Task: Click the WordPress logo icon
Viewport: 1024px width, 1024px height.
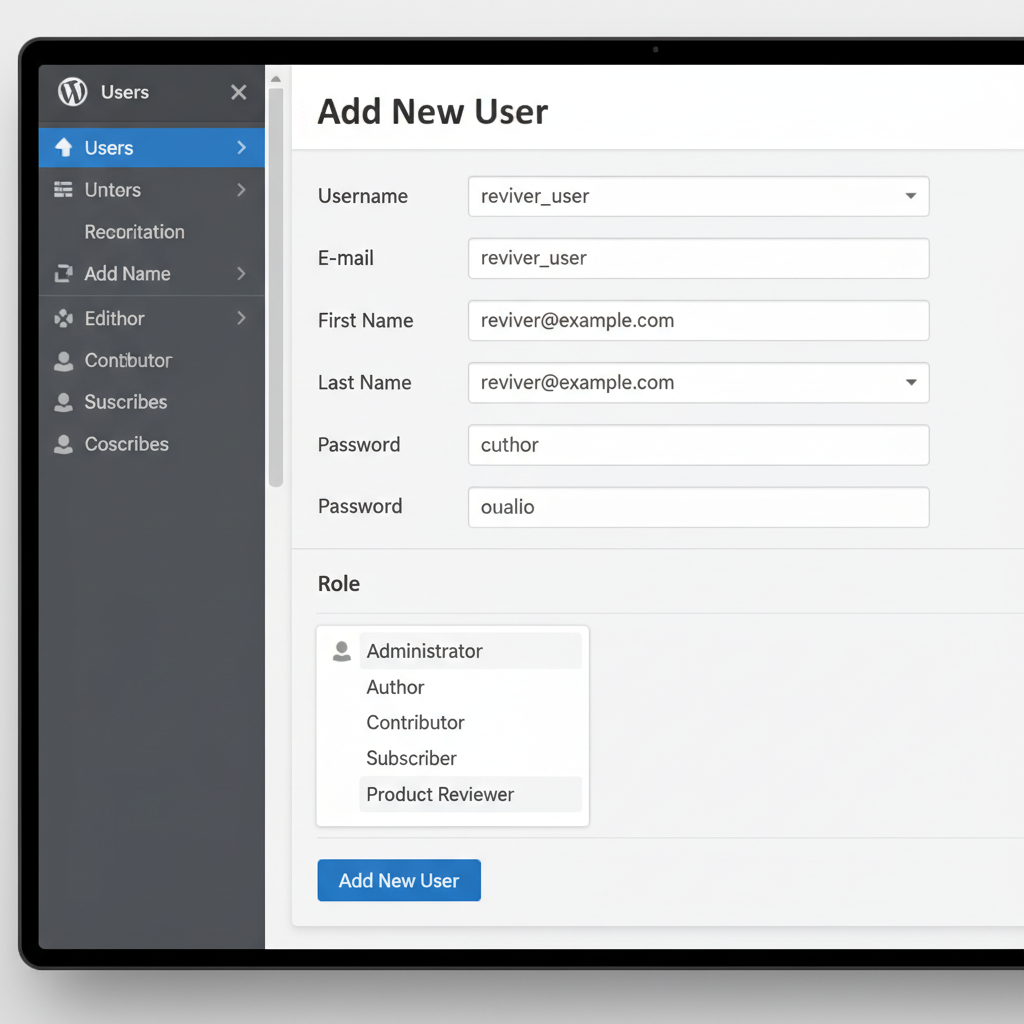Action: (71, 92)
